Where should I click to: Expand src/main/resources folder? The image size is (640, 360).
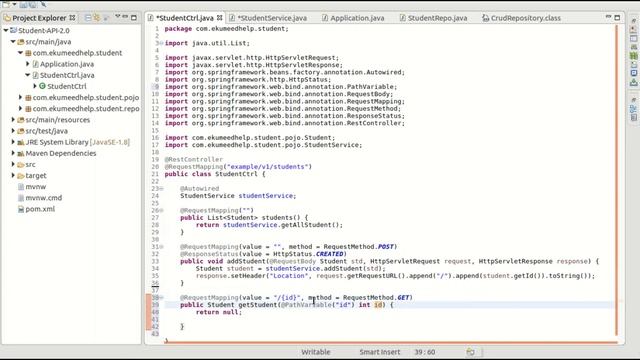[x=13, y=120]
